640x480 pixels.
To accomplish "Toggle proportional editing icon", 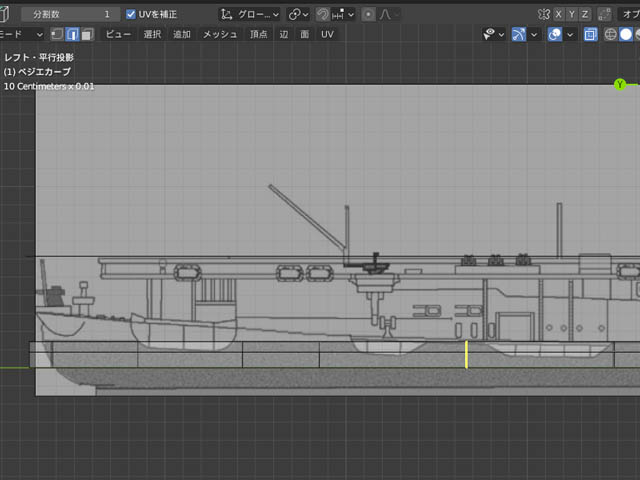I will [369, 15].
